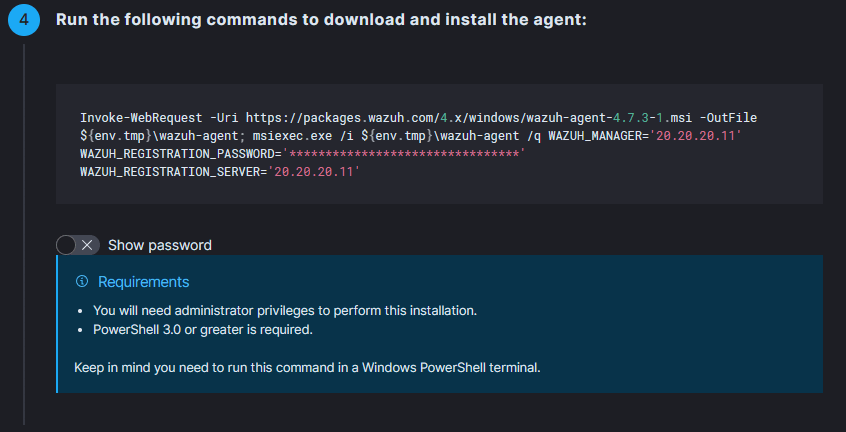Click the PowerShell 3.0 requirement line

click(x=202, y=329)
